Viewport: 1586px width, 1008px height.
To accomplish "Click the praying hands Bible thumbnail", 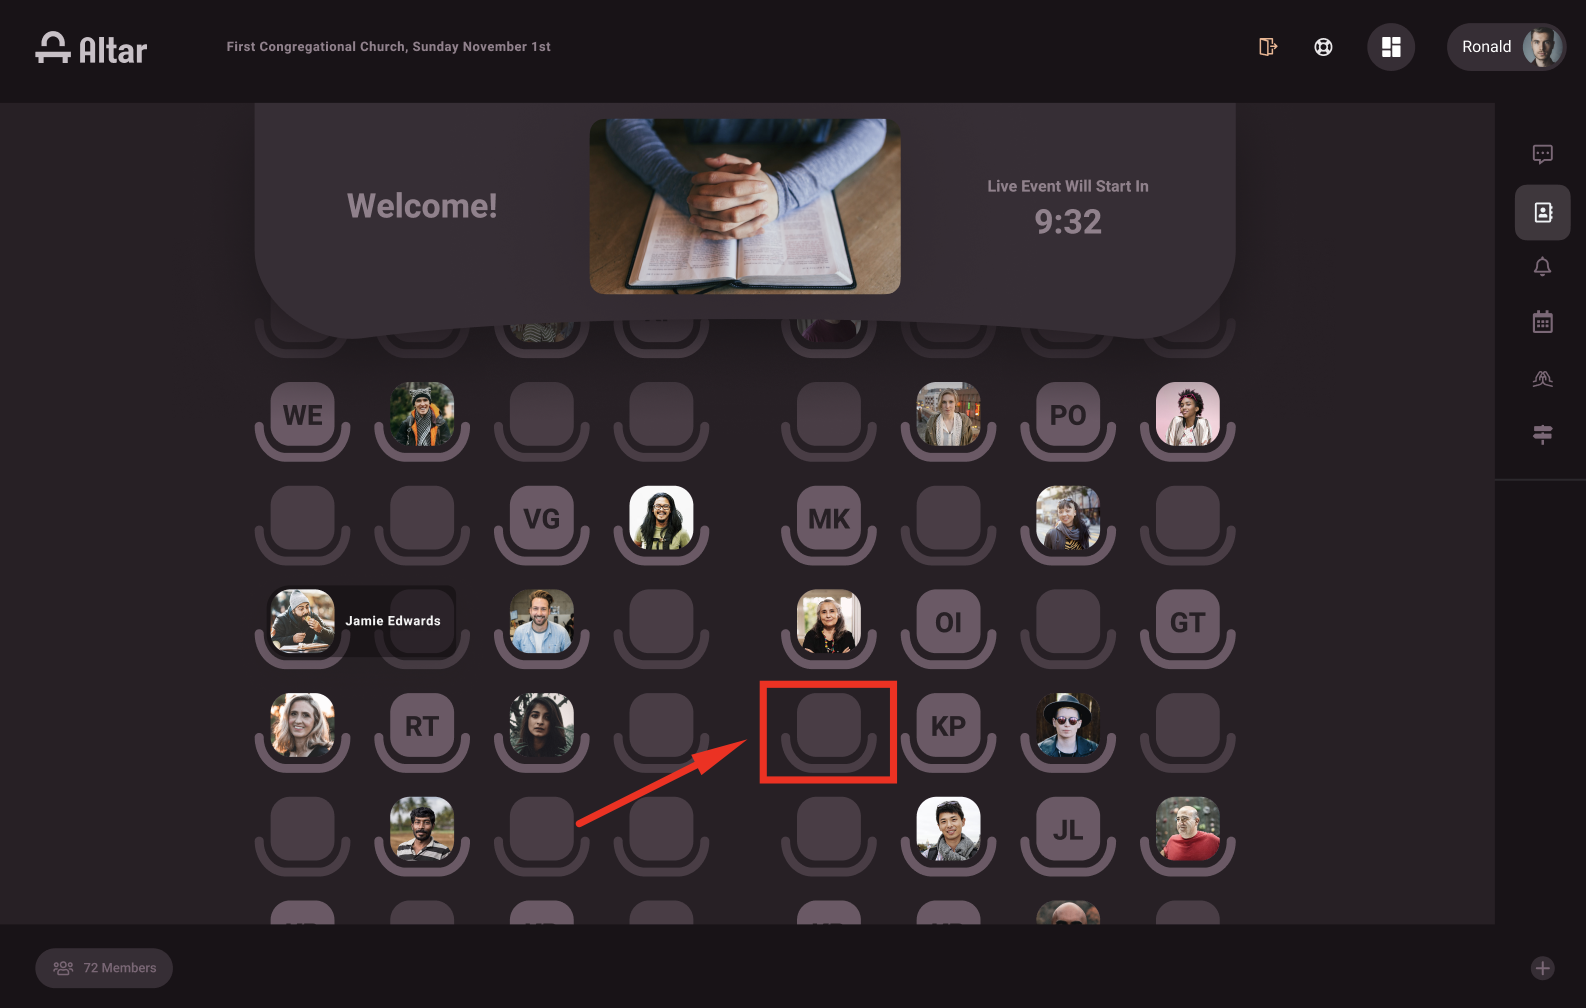I will 745,206.
